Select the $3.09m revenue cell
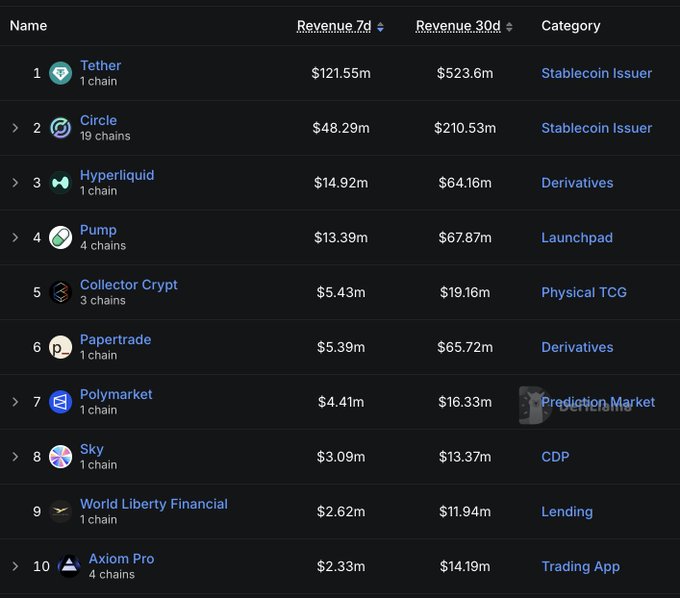Image resolution: width=680 pixels, height=598 pixels. pos(341,457)
